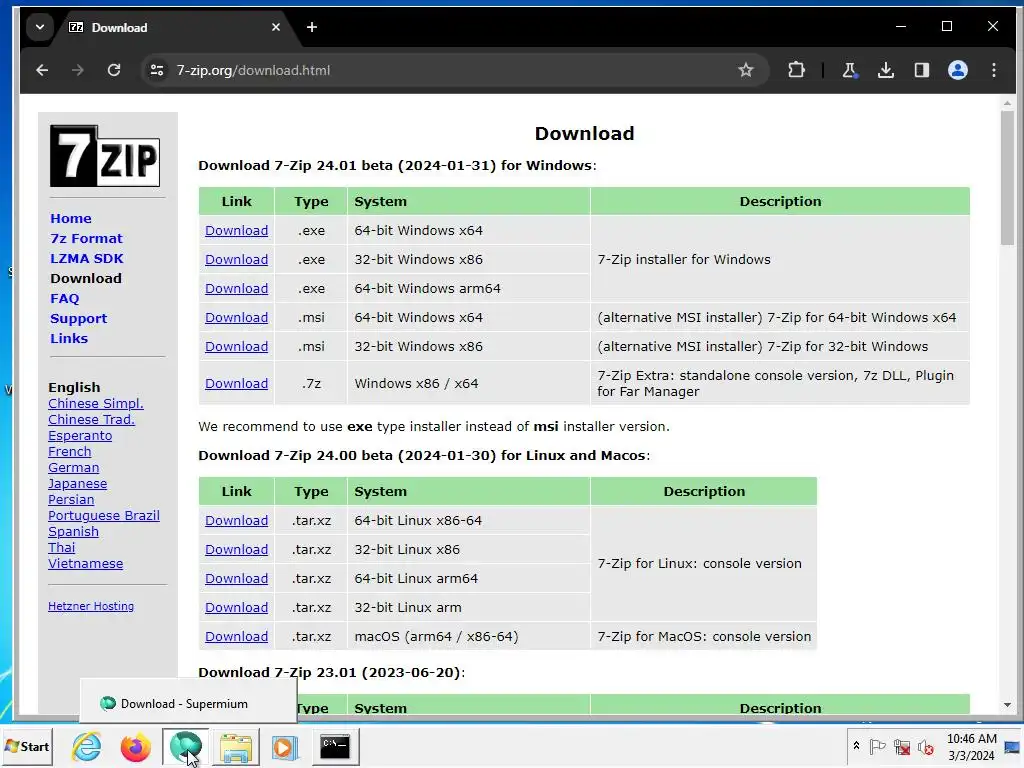Click the scrollbar down arrow
This screenshot has height=768, width=1024.
tap(1007, 705)
